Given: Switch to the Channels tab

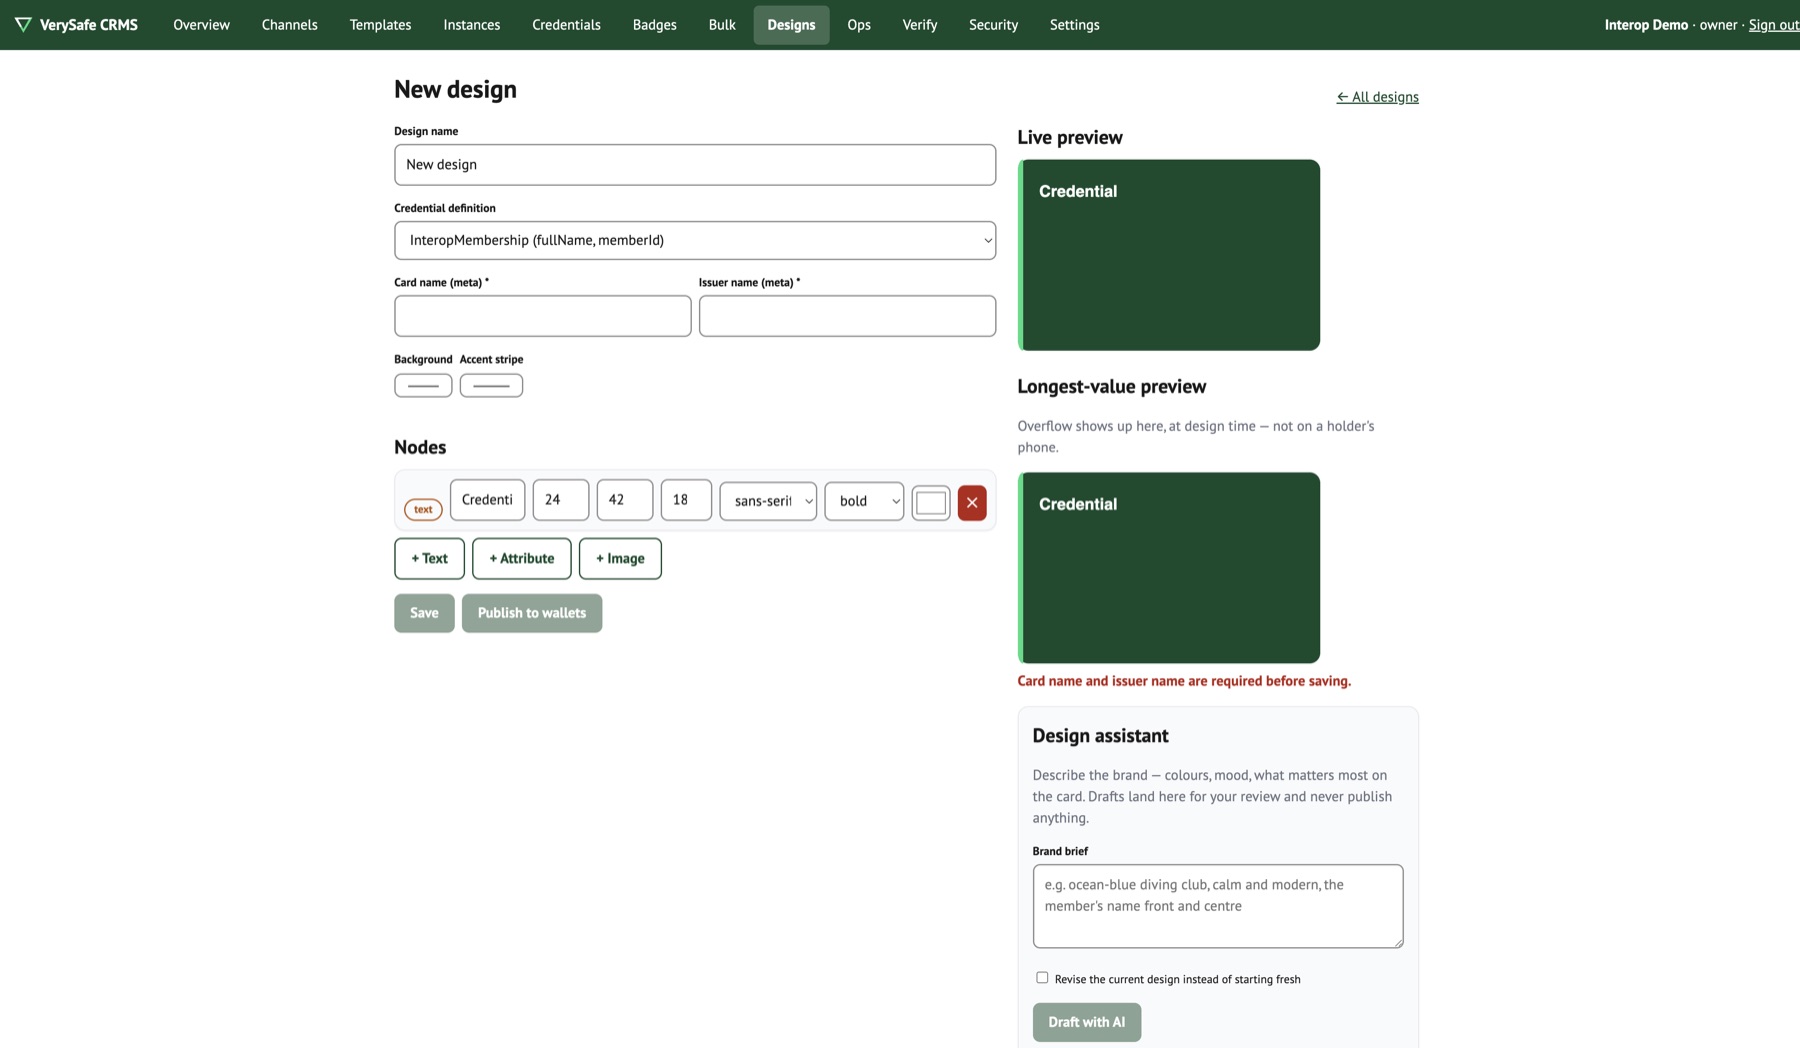Looking at the screenshot, I should click(290, 25).
